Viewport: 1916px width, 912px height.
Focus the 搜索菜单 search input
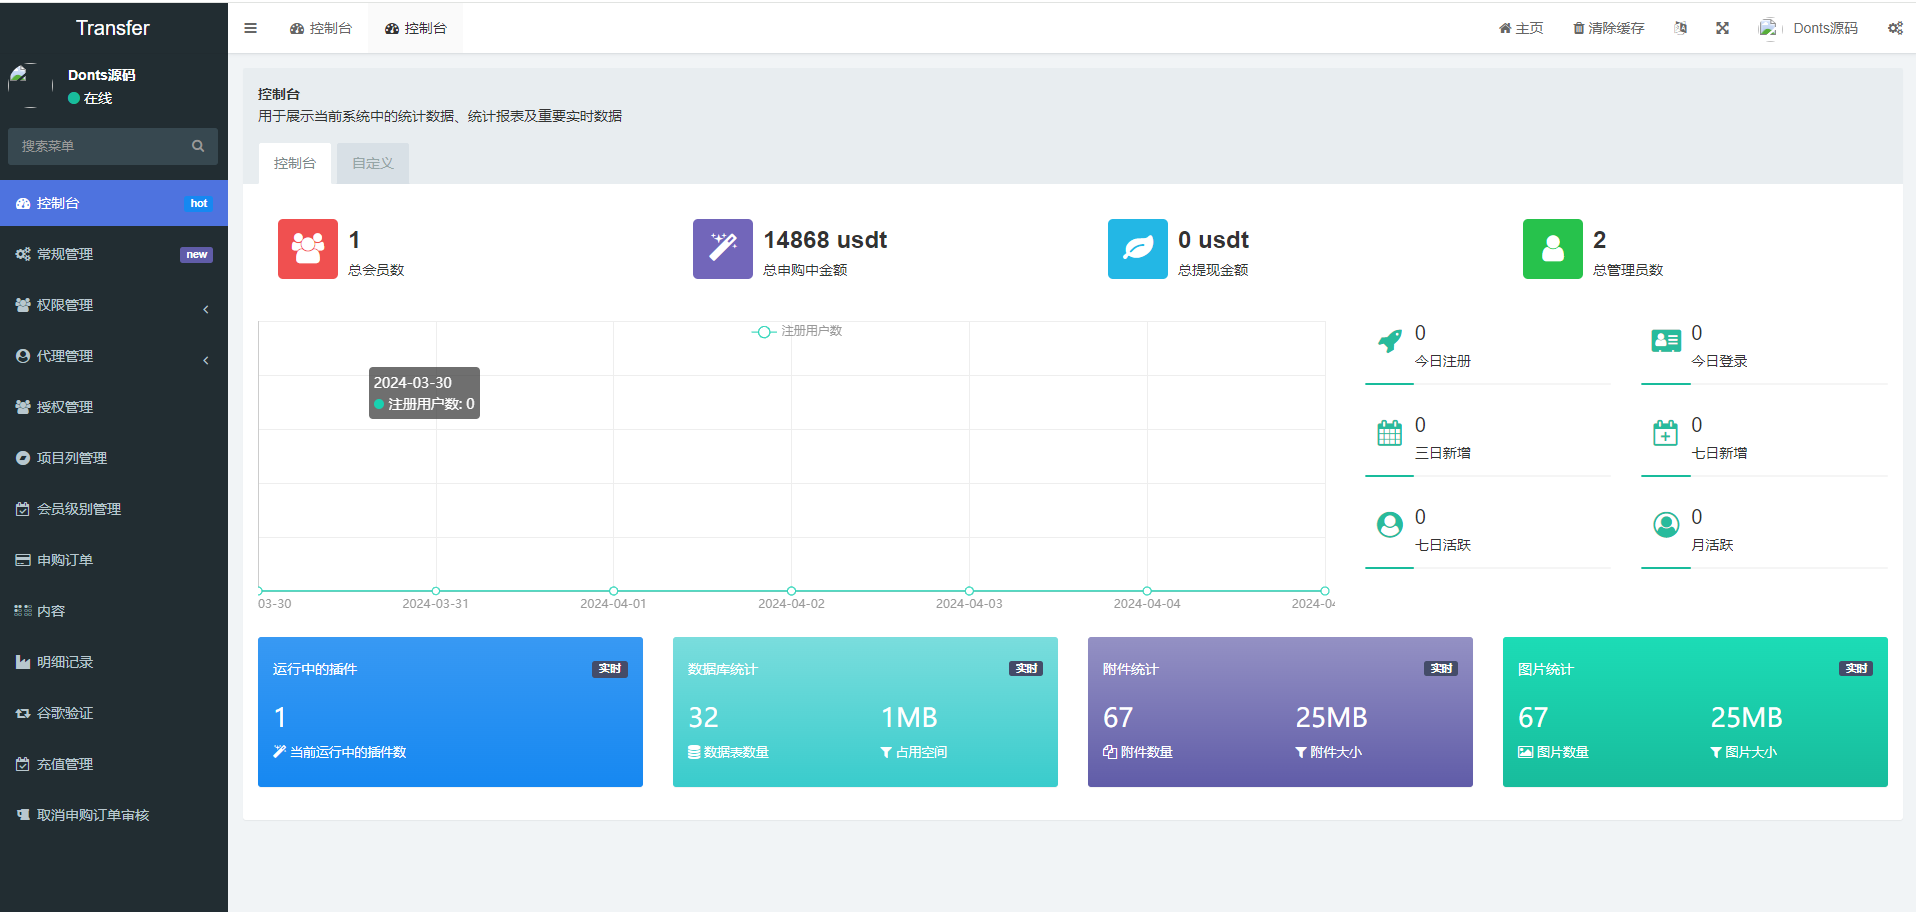pos(98,146)
